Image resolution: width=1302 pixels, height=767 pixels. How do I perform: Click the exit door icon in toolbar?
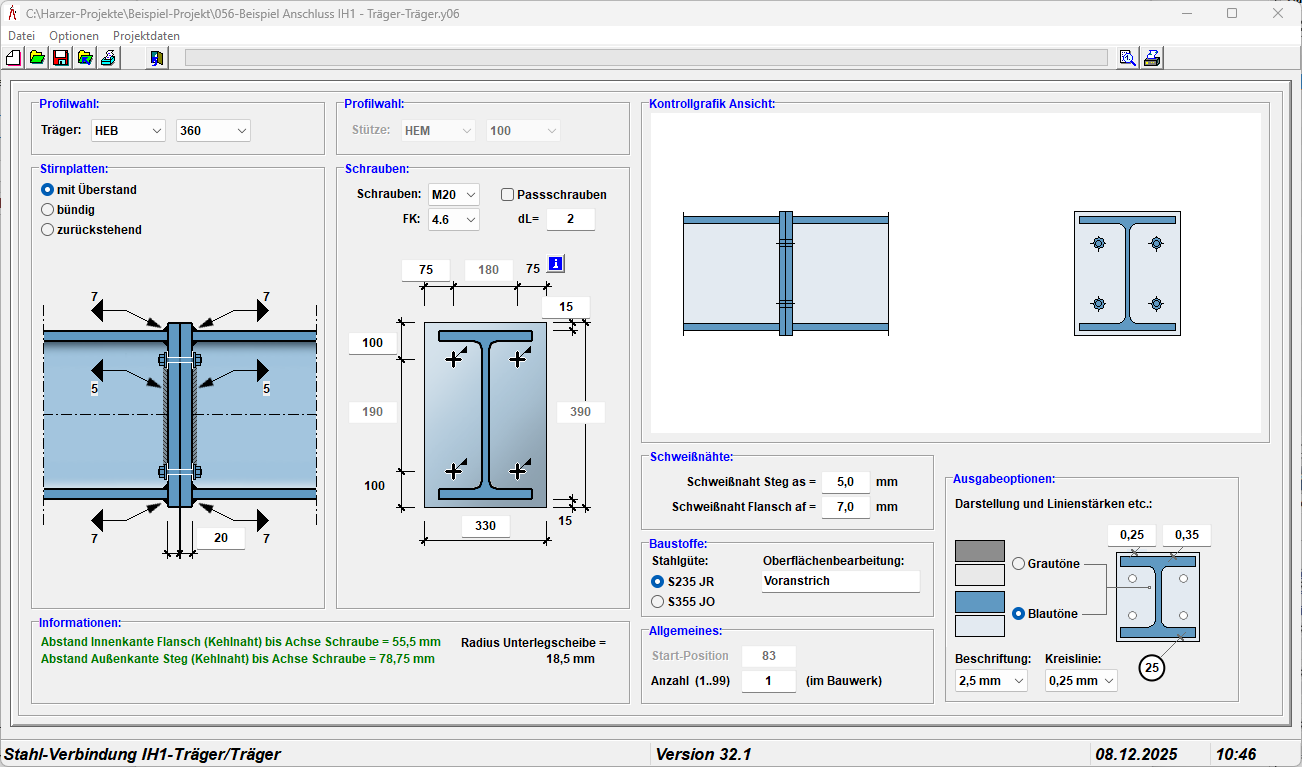[157, 58]
